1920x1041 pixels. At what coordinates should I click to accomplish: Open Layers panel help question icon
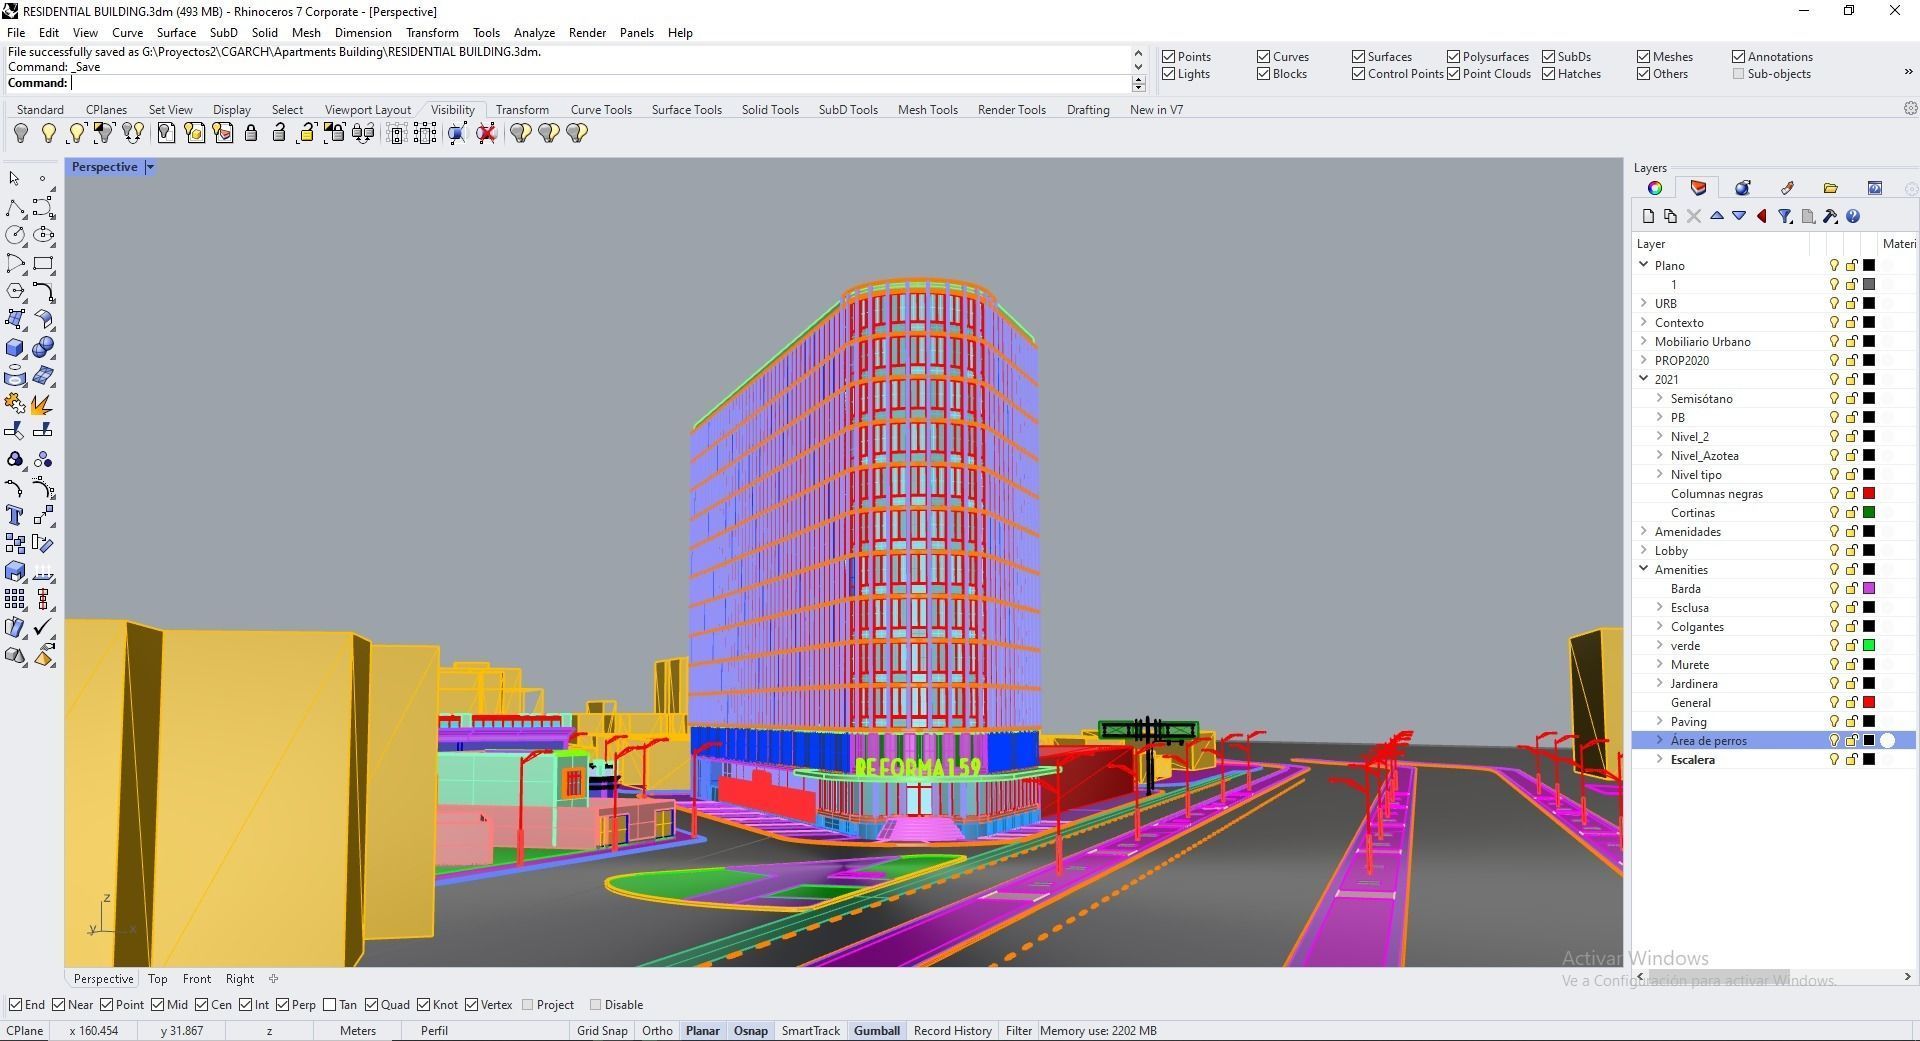coord(1853,216)
